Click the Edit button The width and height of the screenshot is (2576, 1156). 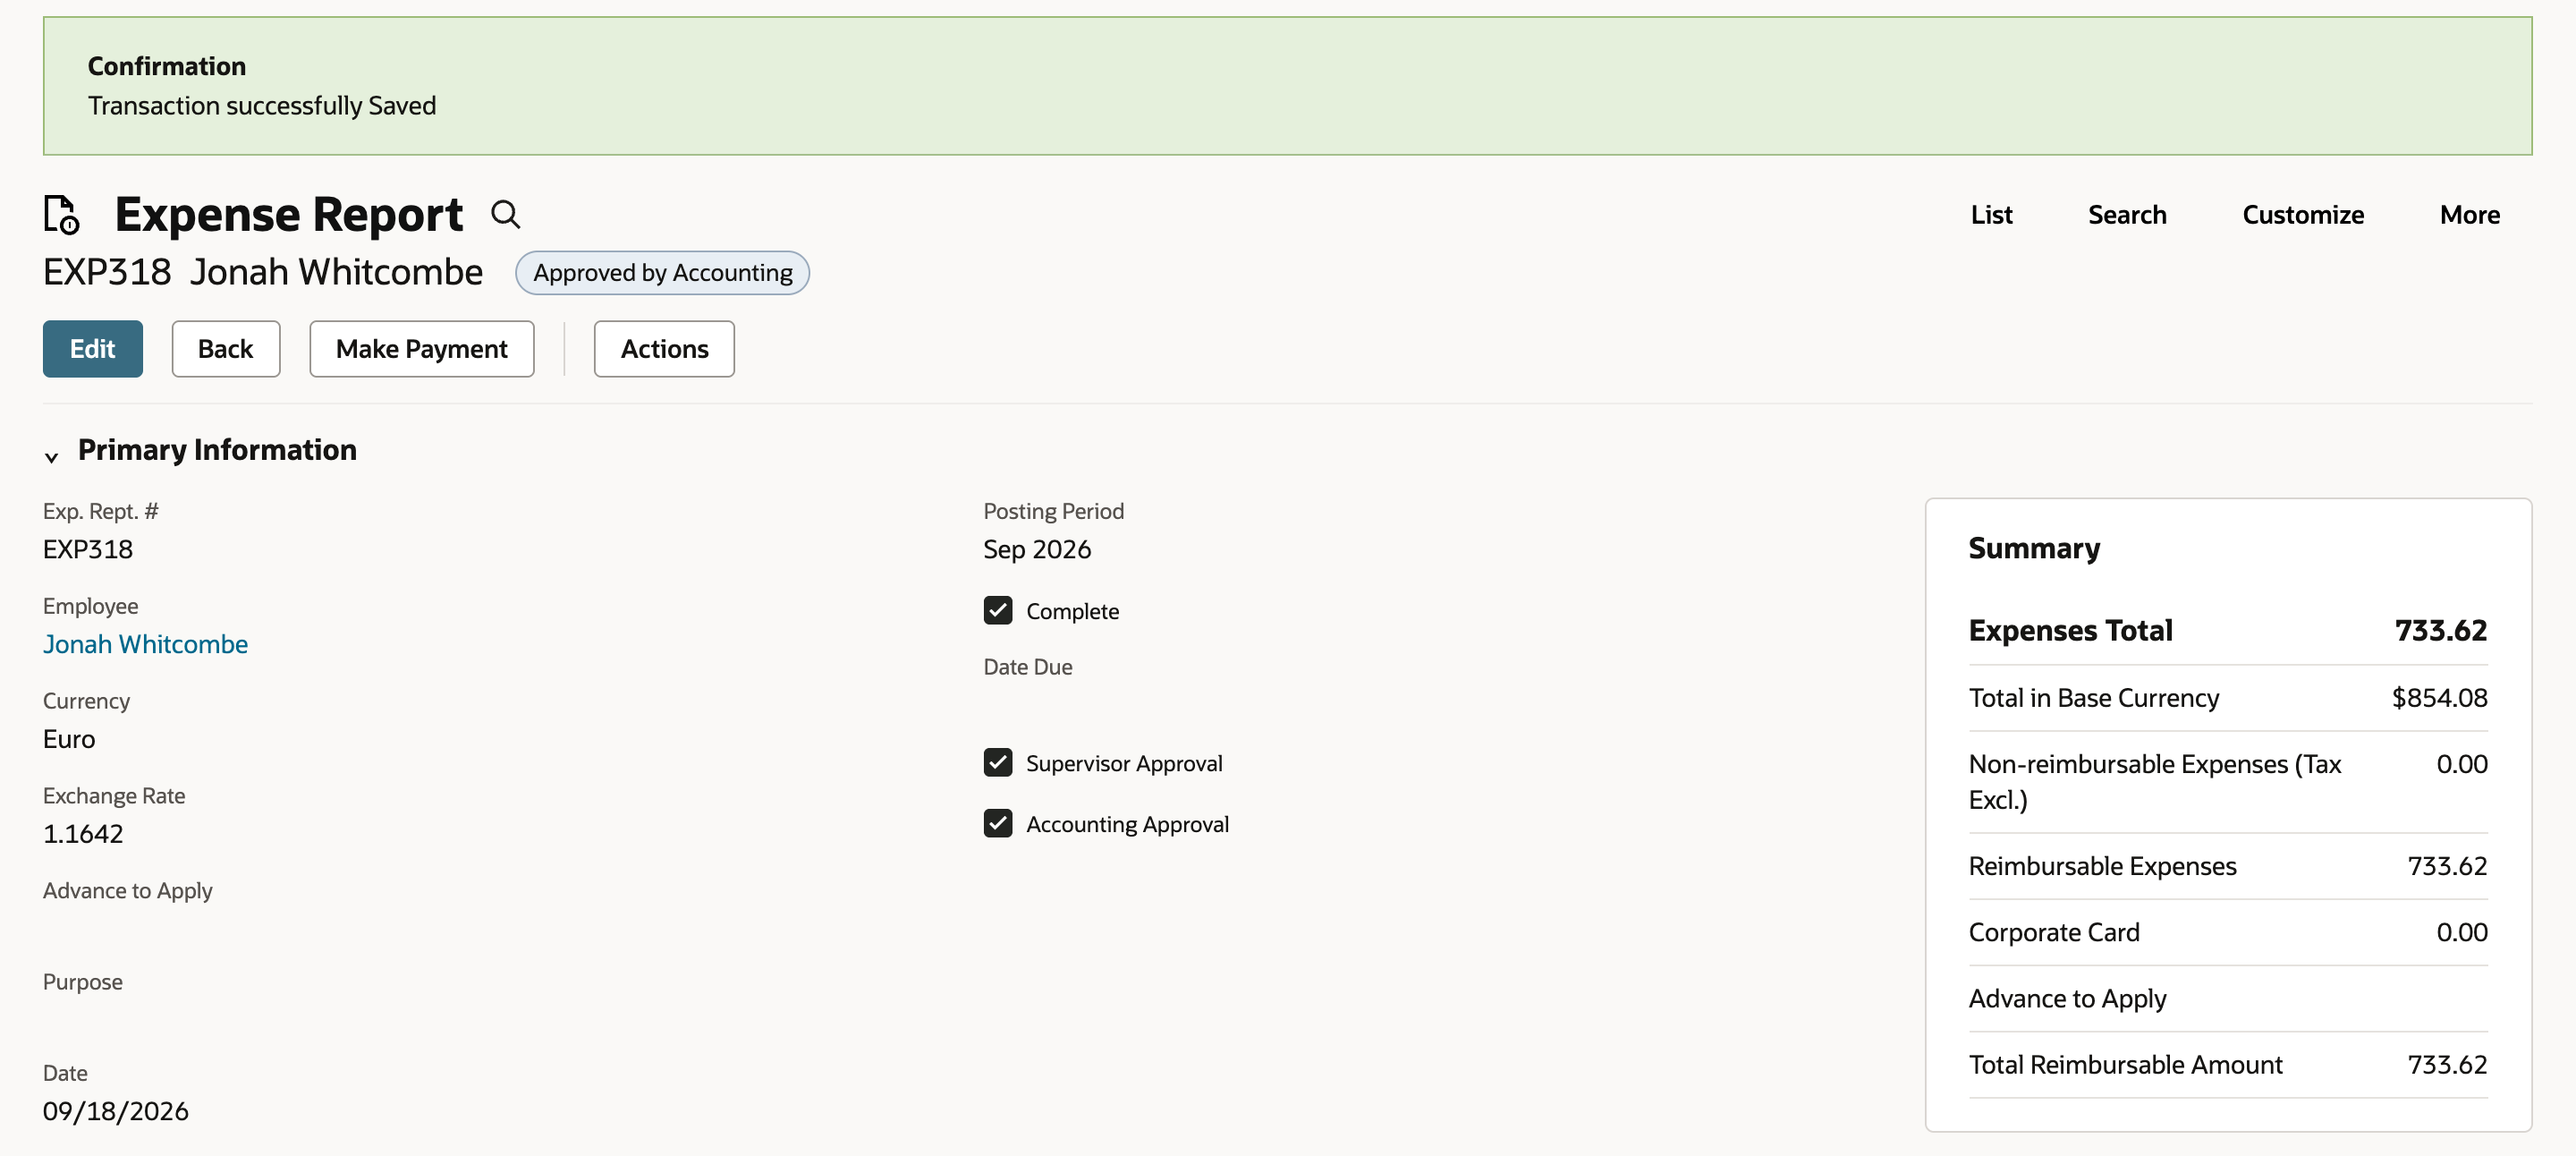93,348
